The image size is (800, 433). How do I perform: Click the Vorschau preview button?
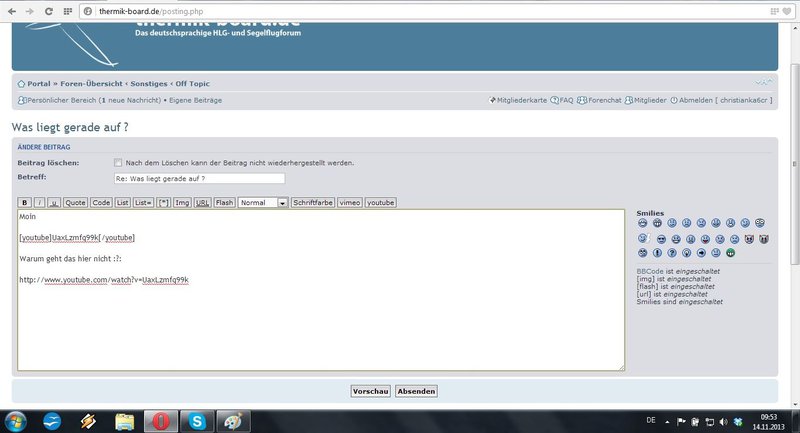pyautogui.click(x=370, y=391)
